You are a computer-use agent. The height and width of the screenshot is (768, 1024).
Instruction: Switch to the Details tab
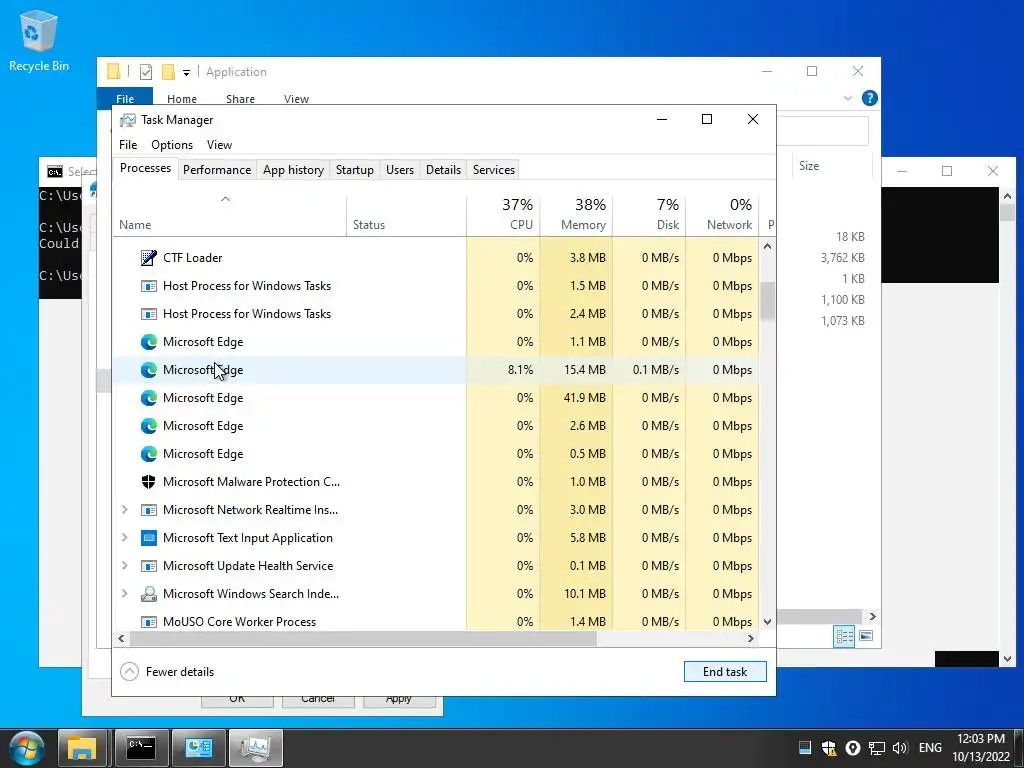pos(443,170)
